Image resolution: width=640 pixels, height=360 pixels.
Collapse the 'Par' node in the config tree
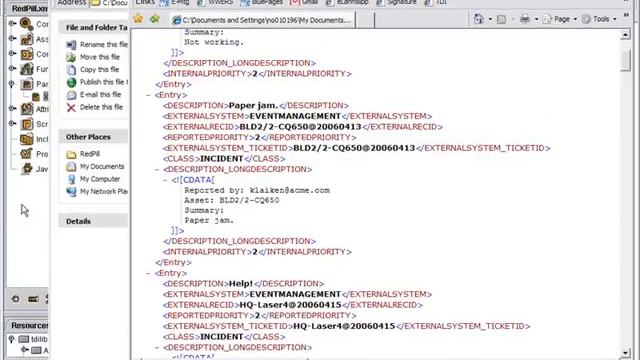[x=11, y=84]
